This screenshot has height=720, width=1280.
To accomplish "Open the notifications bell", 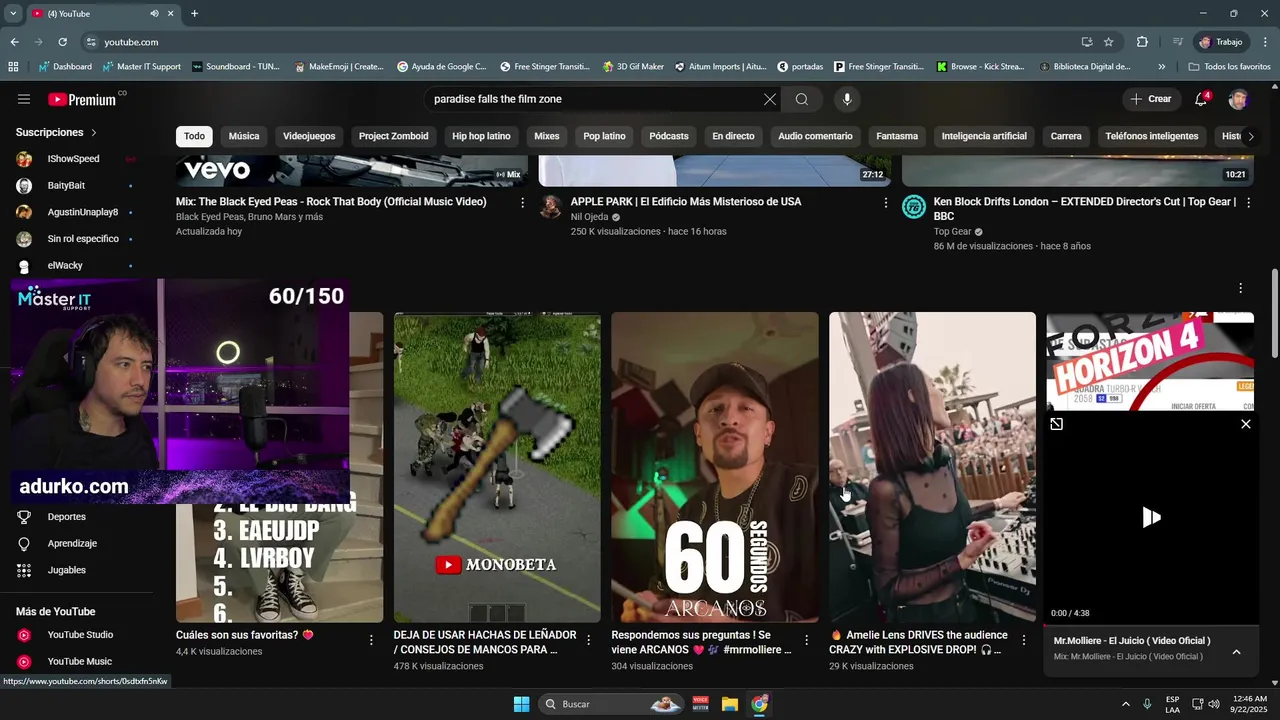I will [1201, 99].
